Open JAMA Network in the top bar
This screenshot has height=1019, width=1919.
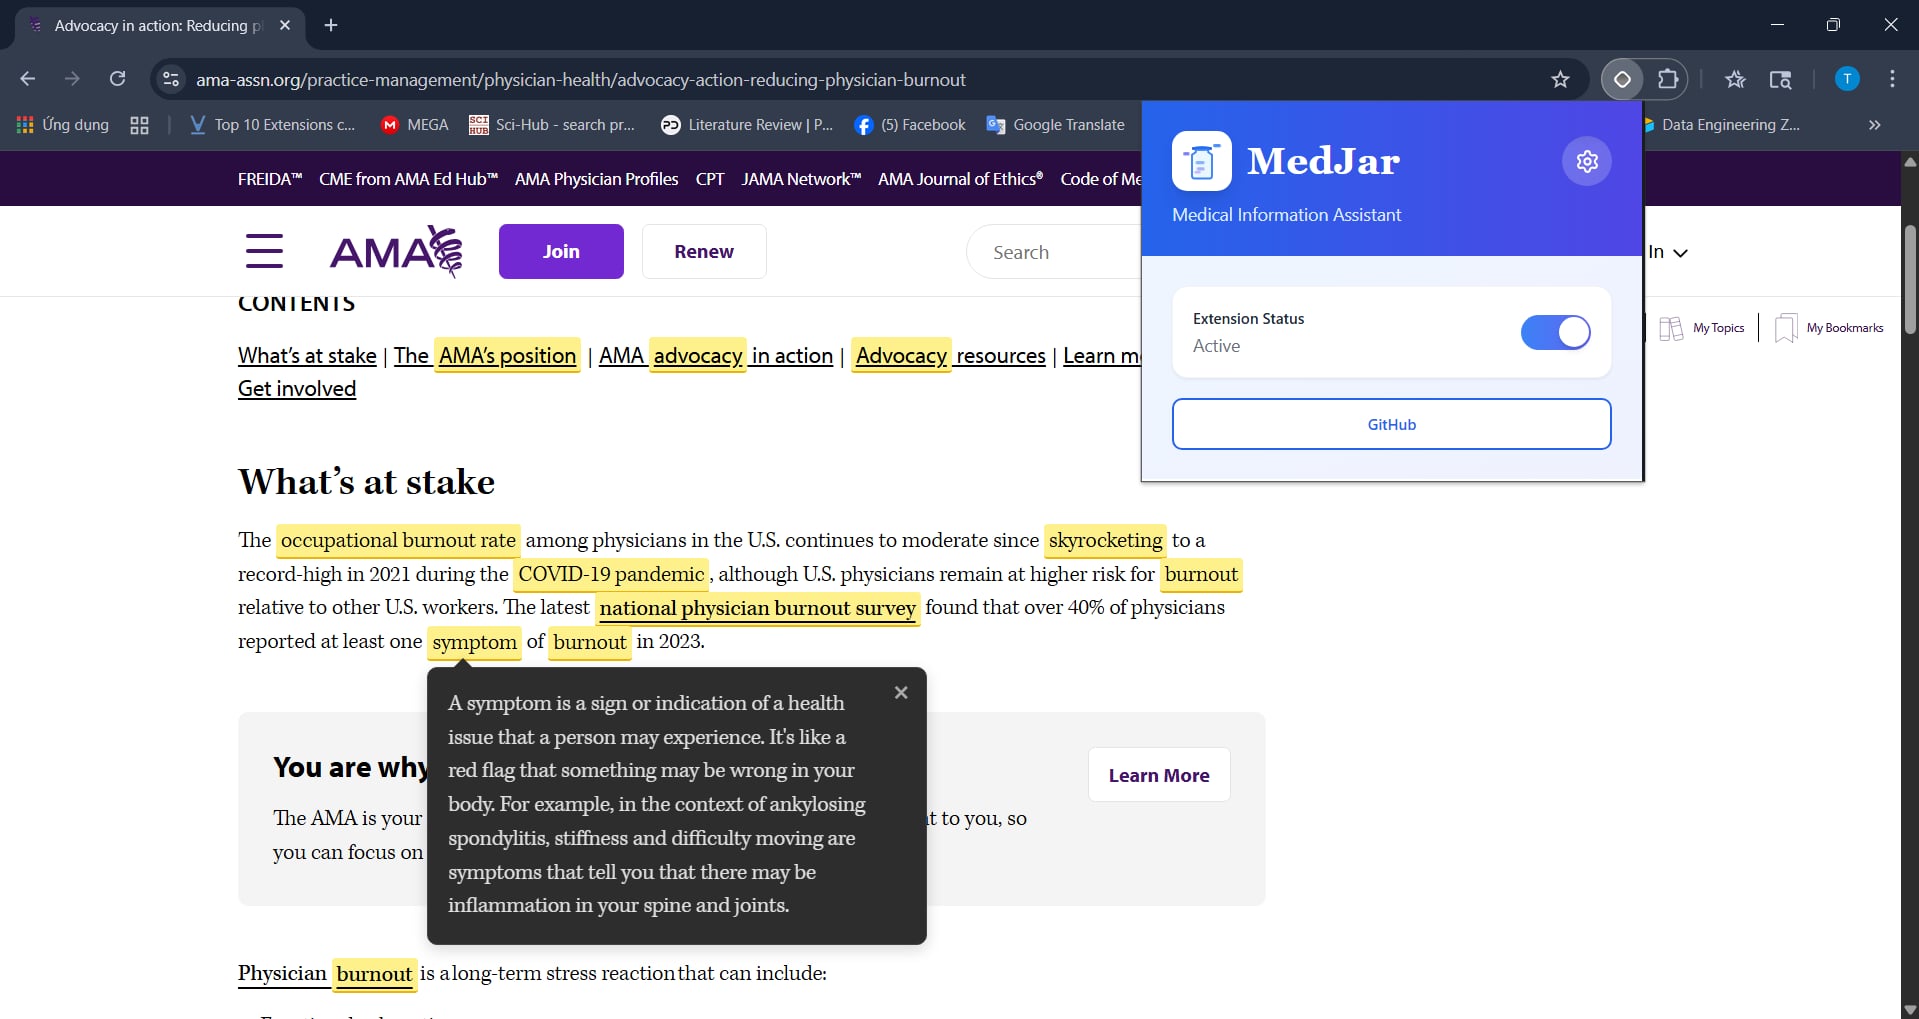click(801, 179)
